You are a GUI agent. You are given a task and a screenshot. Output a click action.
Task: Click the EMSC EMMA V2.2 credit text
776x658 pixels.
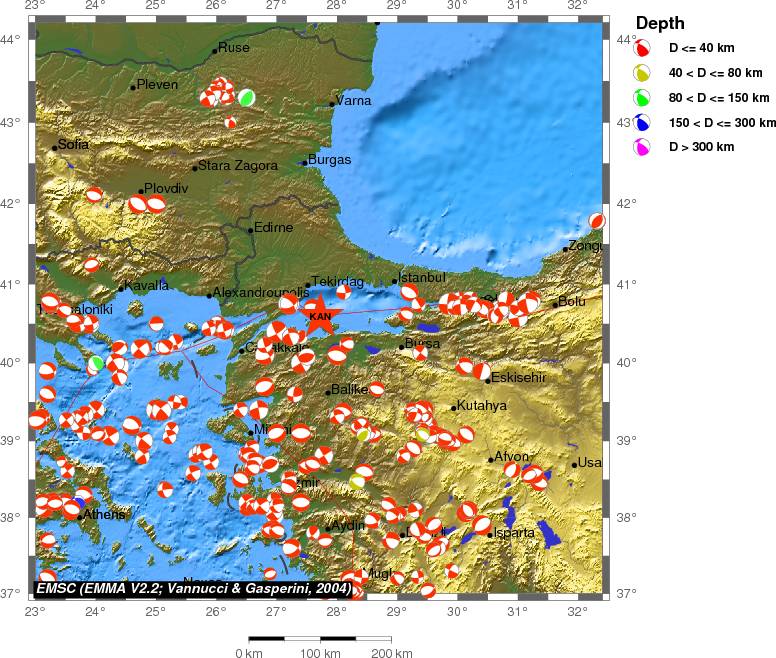[x=194, y=589]
